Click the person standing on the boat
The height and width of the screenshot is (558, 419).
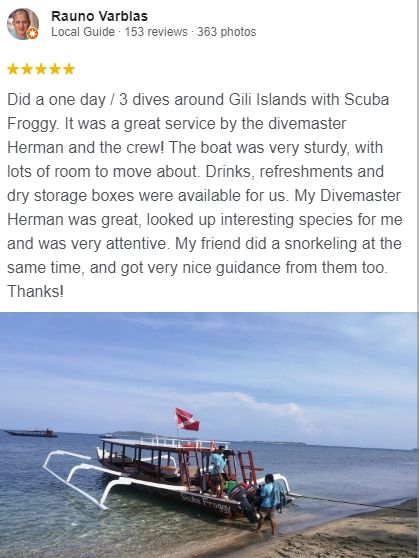point(218,470)
